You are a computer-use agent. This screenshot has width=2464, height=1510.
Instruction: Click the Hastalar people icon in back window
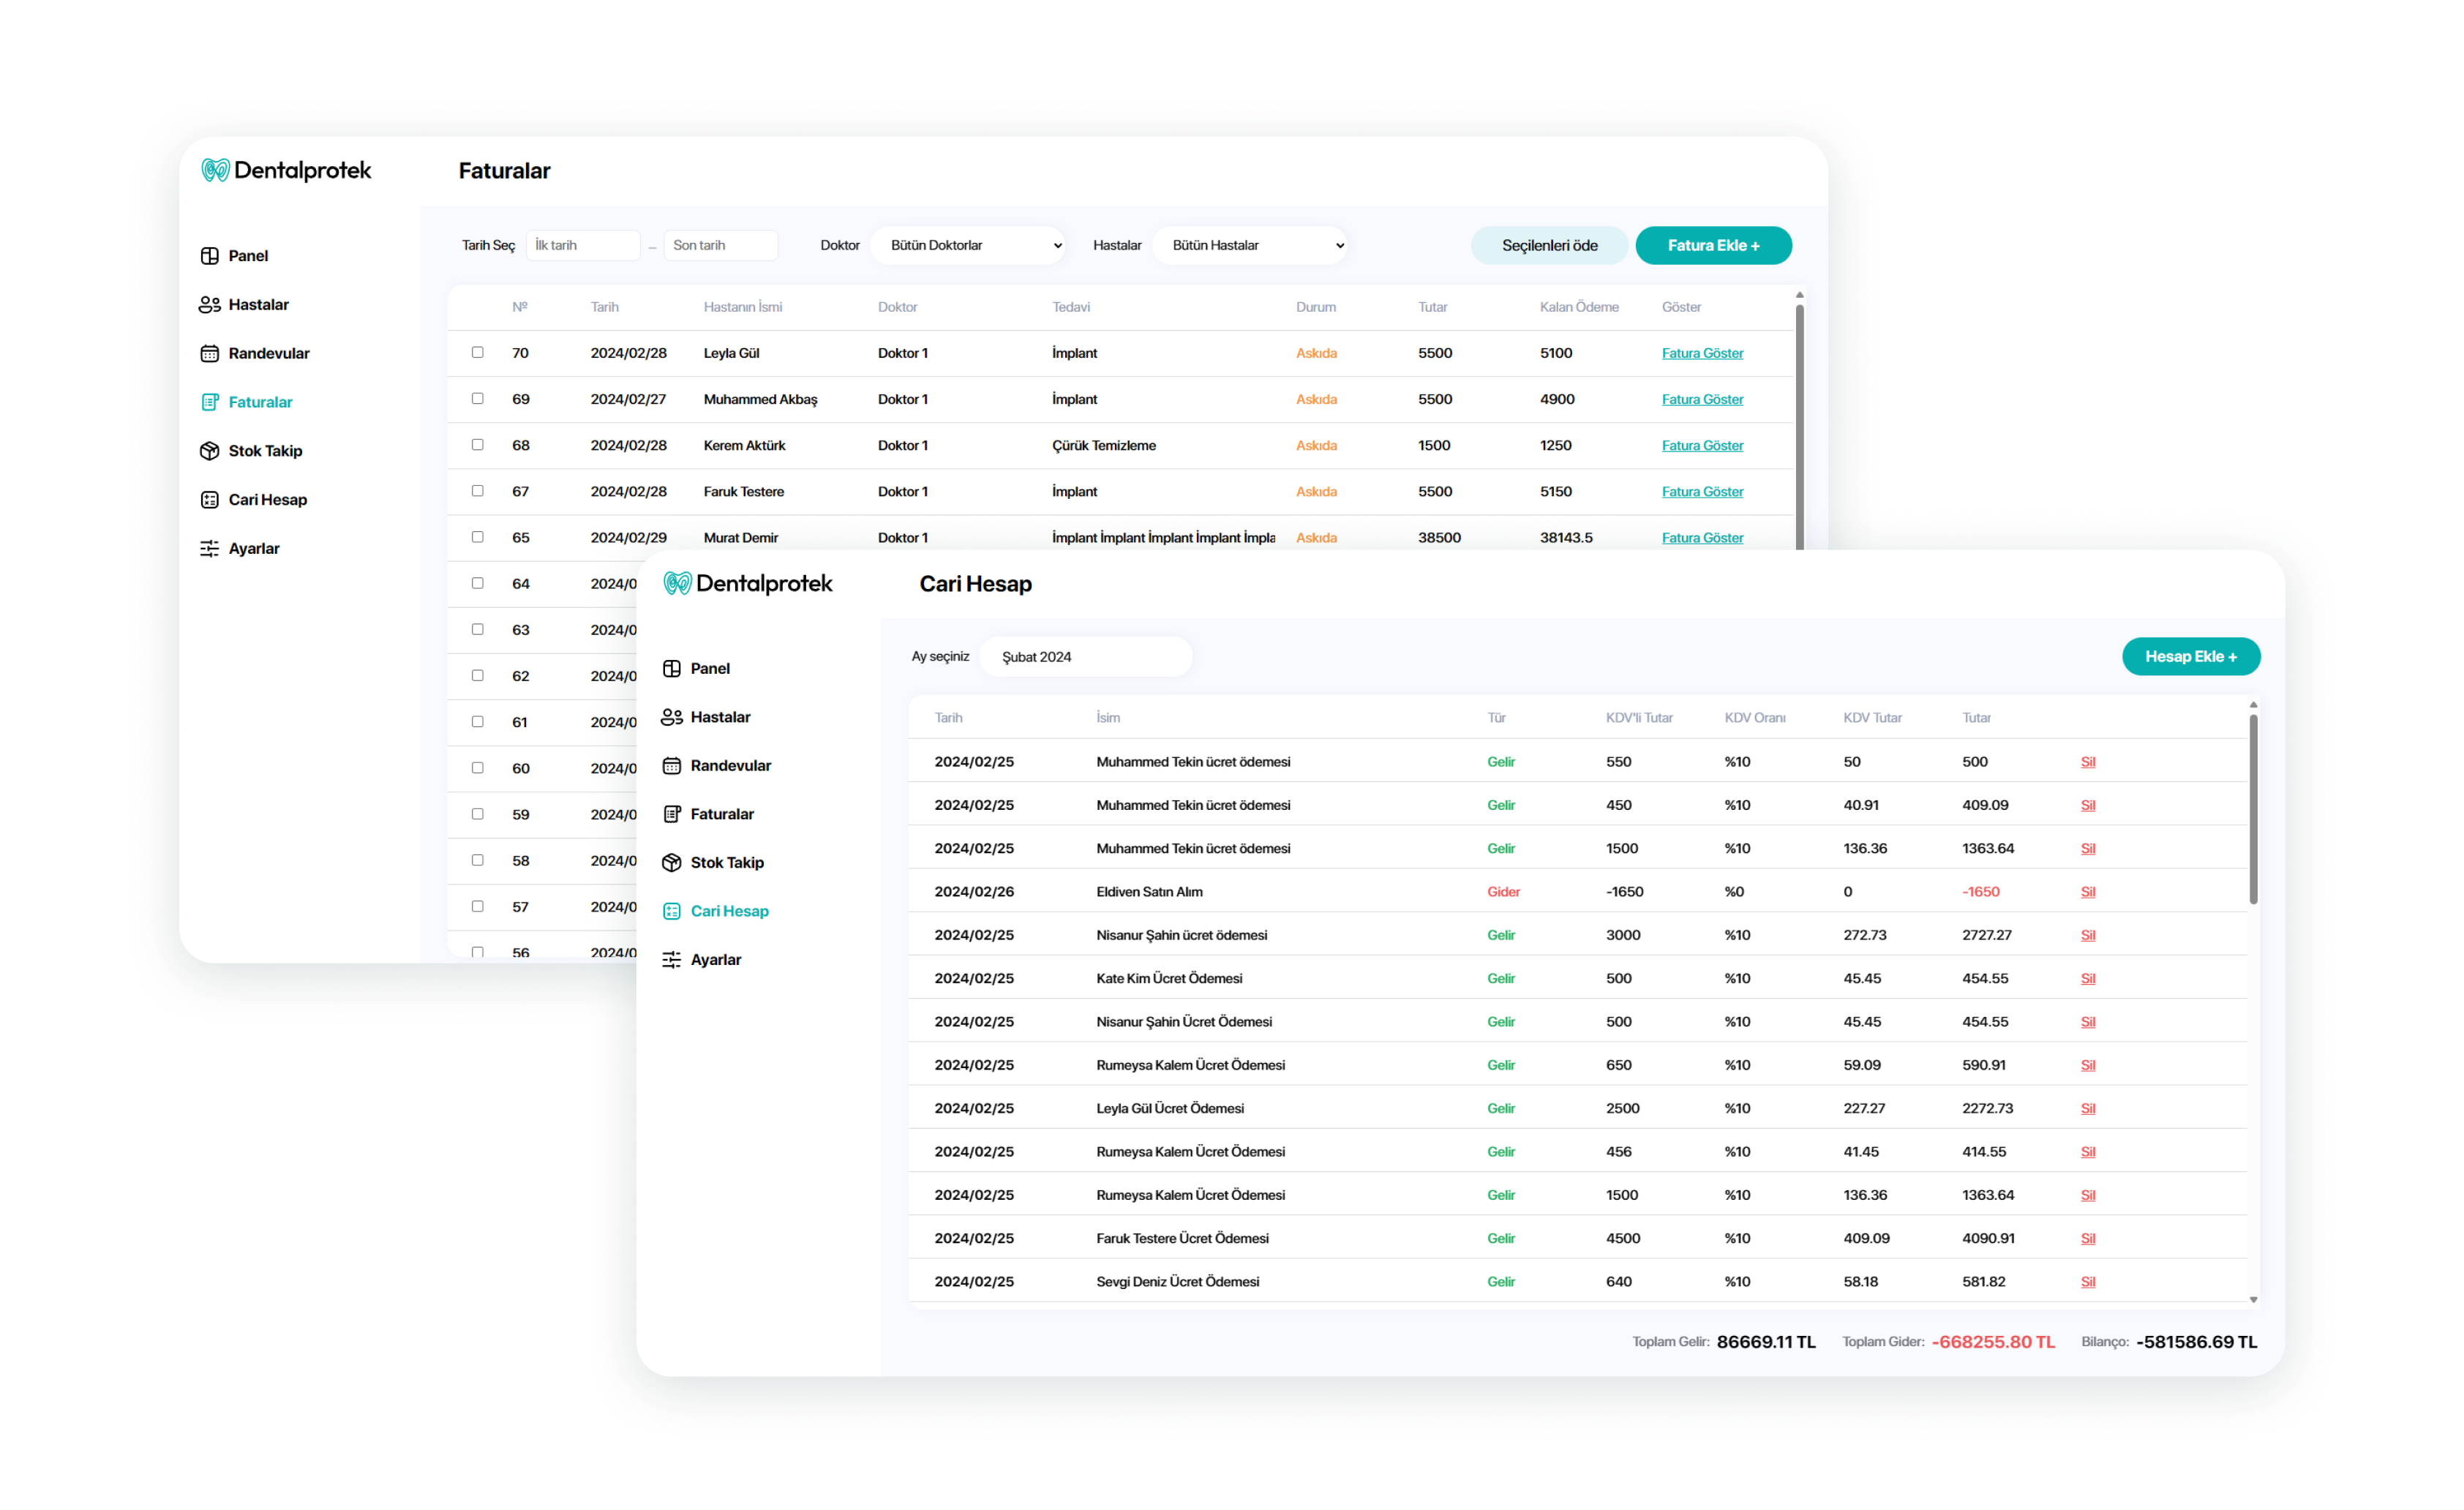pyautogui.click(x=209, y=305)
